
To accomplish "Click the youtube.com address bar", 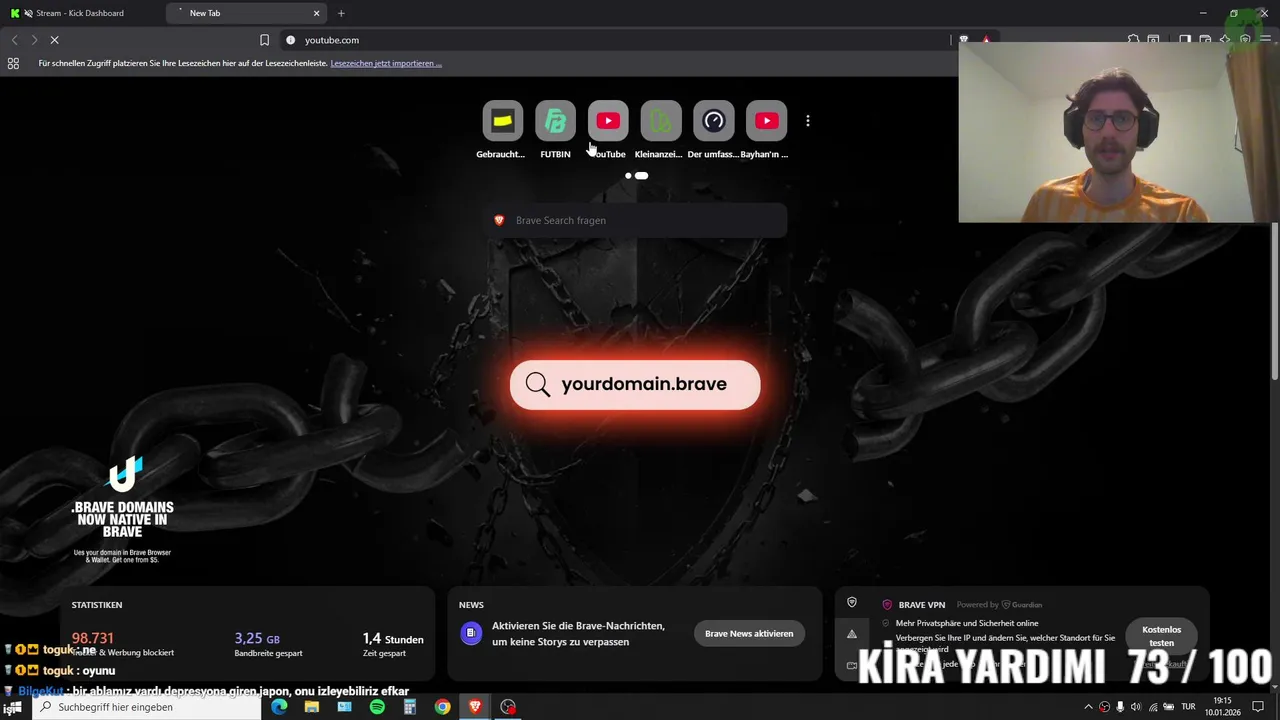I will point(620,40).
